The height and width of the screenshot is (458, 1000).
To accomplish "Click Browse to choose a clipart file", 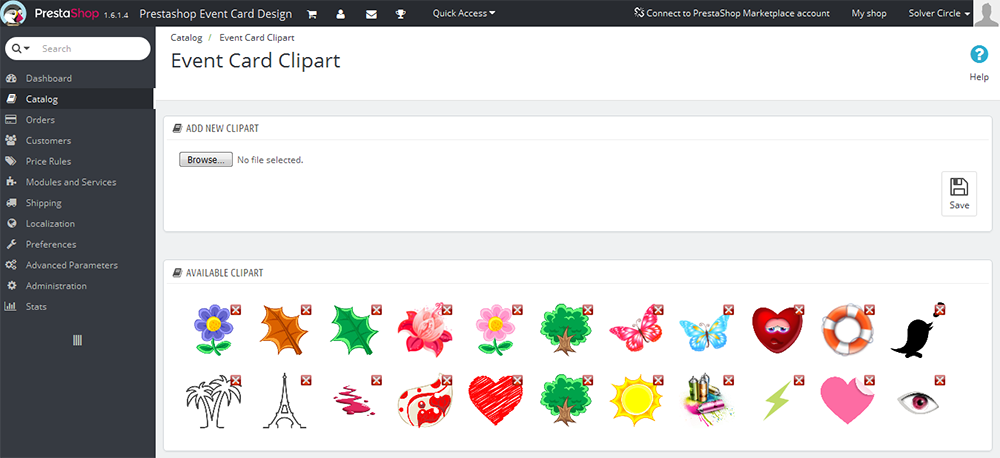I will click(x=205, y=159).
